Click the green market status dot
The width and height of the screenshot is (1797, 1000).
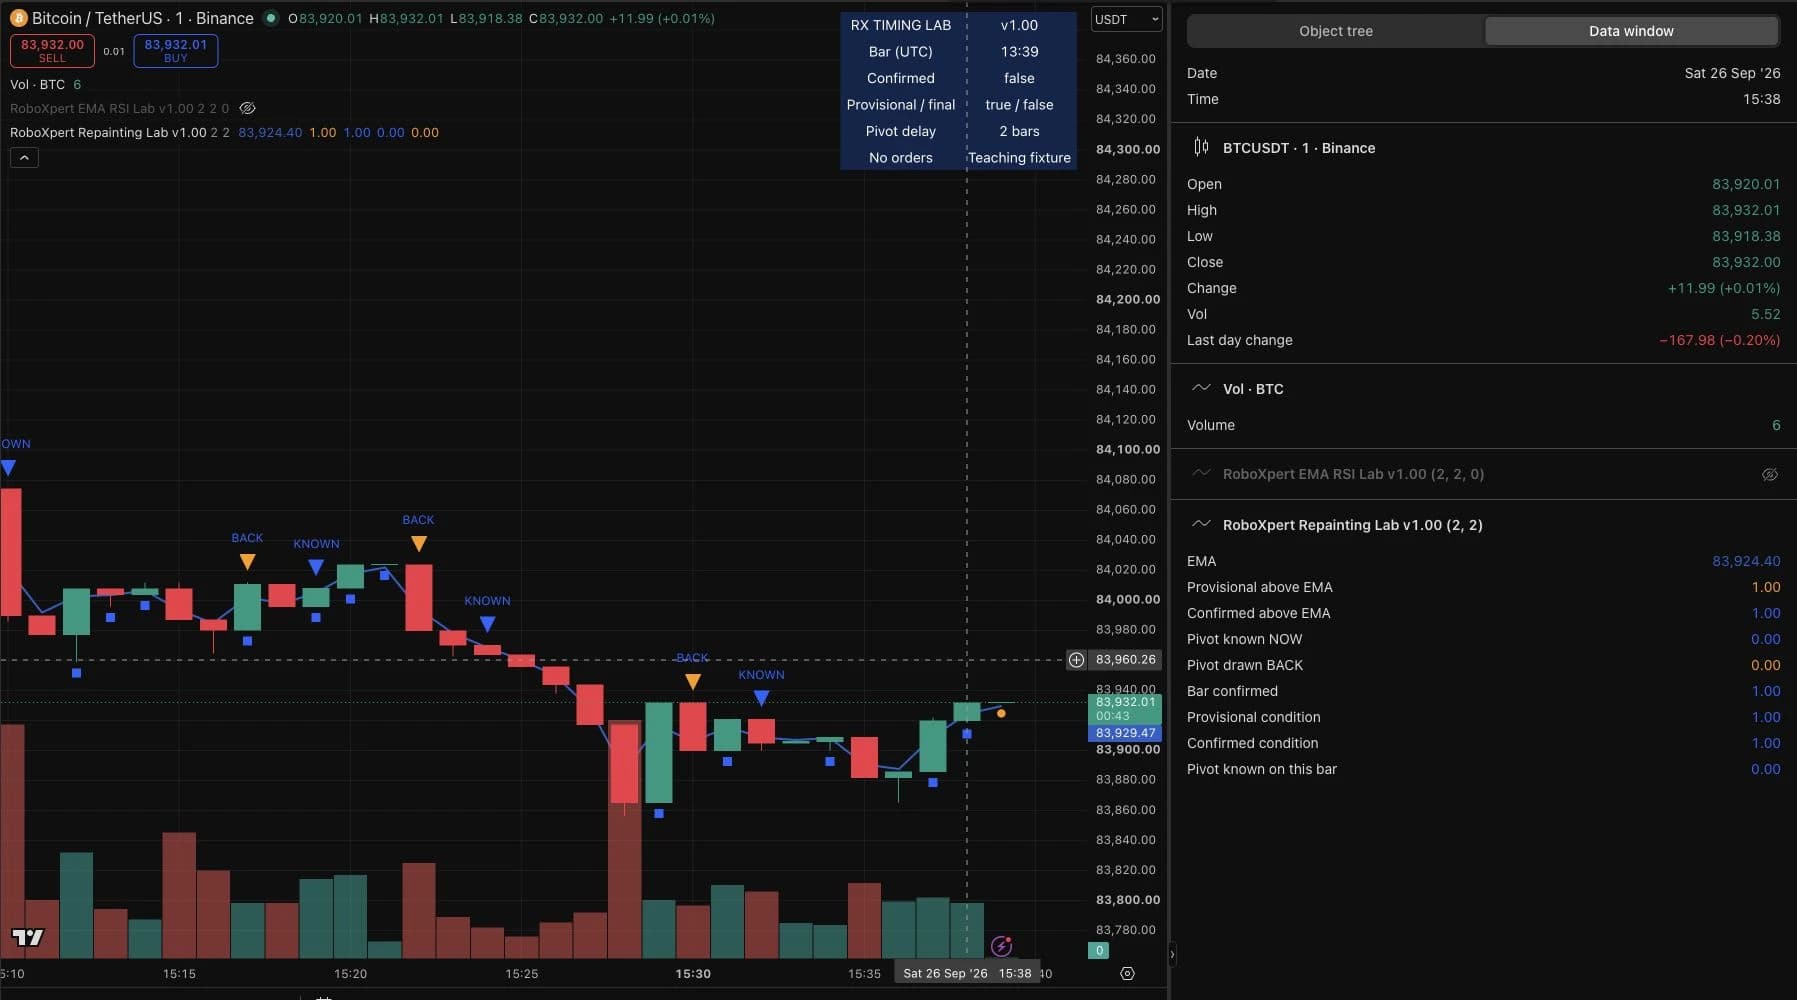pyautogui.click(x=270, y=18)
